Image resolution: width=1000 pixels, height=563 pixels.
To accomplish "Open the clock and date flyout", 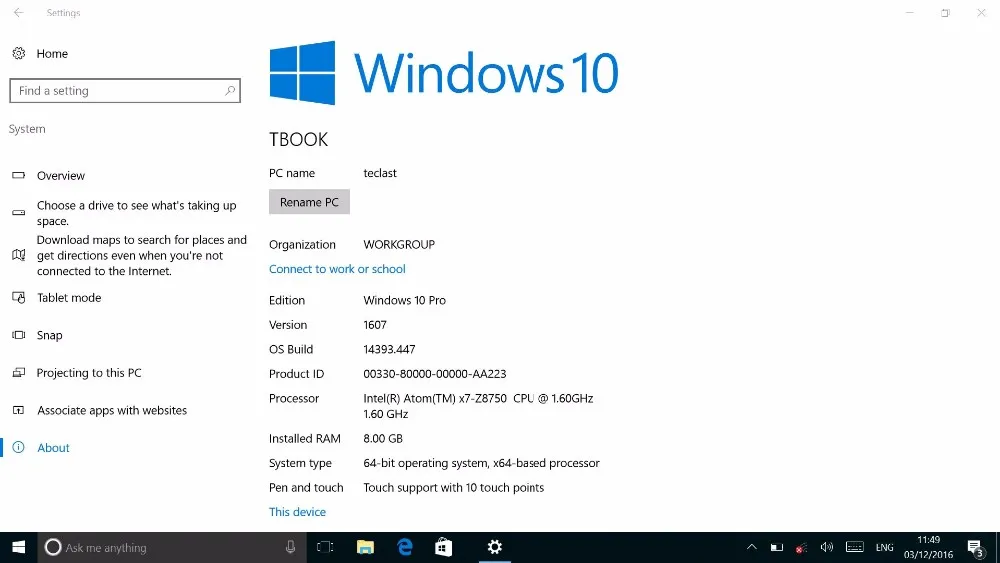I will point(929,547).
